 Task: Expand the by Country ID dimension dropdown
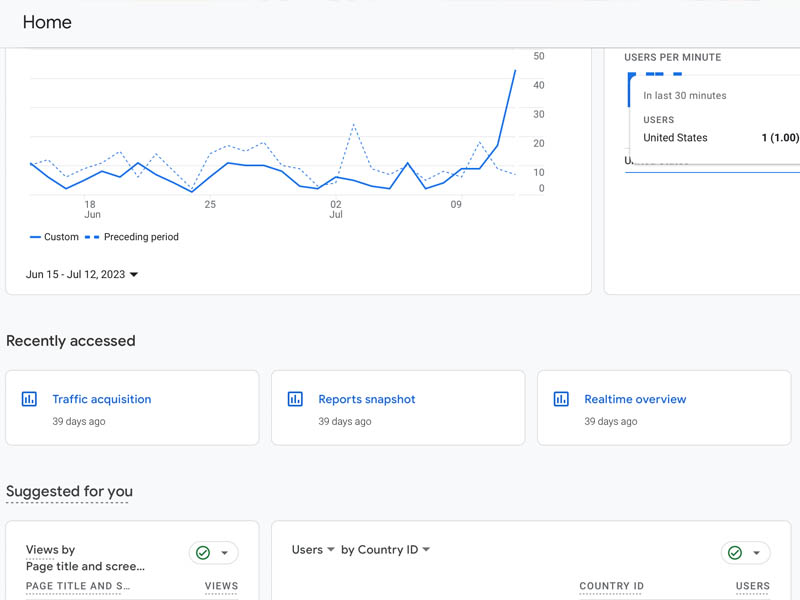pos(385,549)
